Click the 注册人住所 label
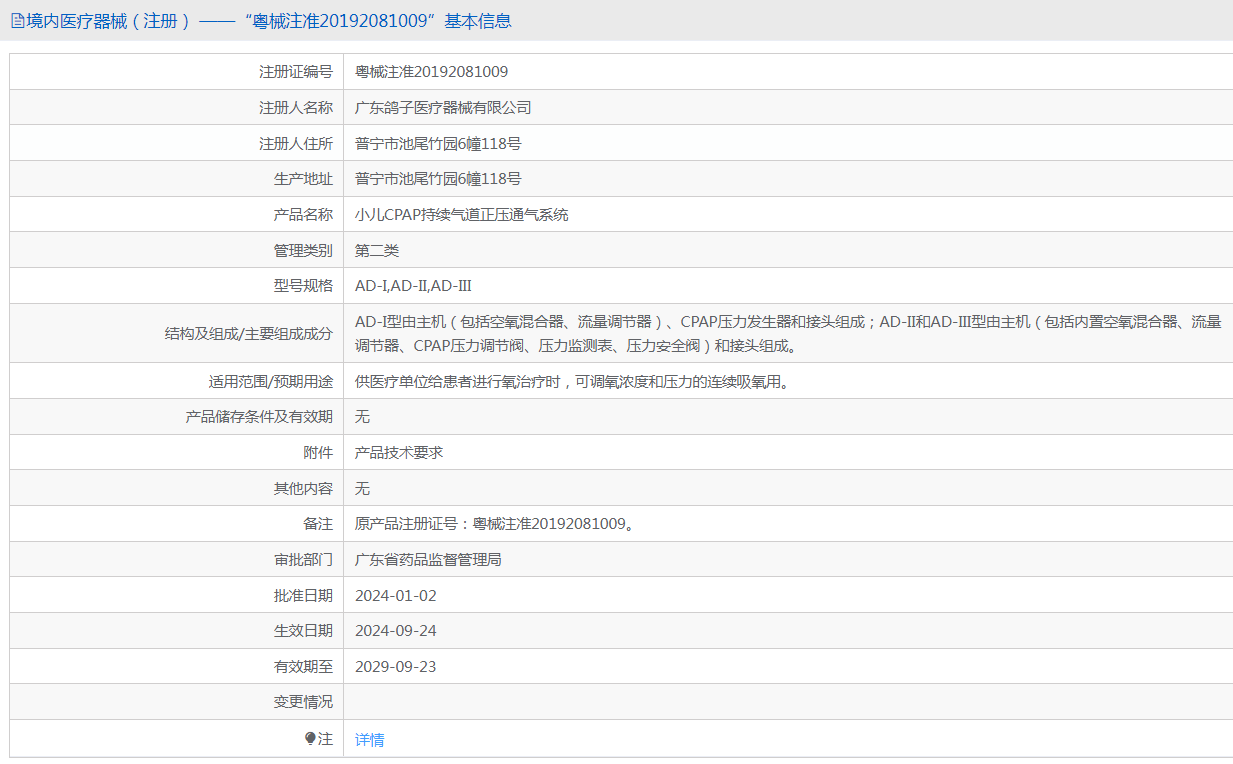 tap(295, 144)
